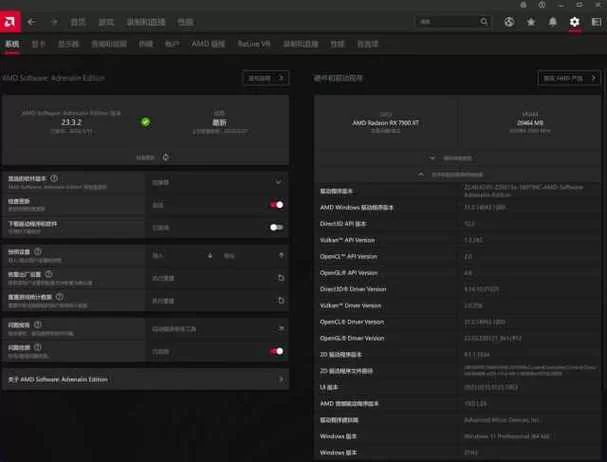Image resolution: width=607 pixels, height=462 pixels.
Task: Select the System sub-tab
Action: click(12, 44)
